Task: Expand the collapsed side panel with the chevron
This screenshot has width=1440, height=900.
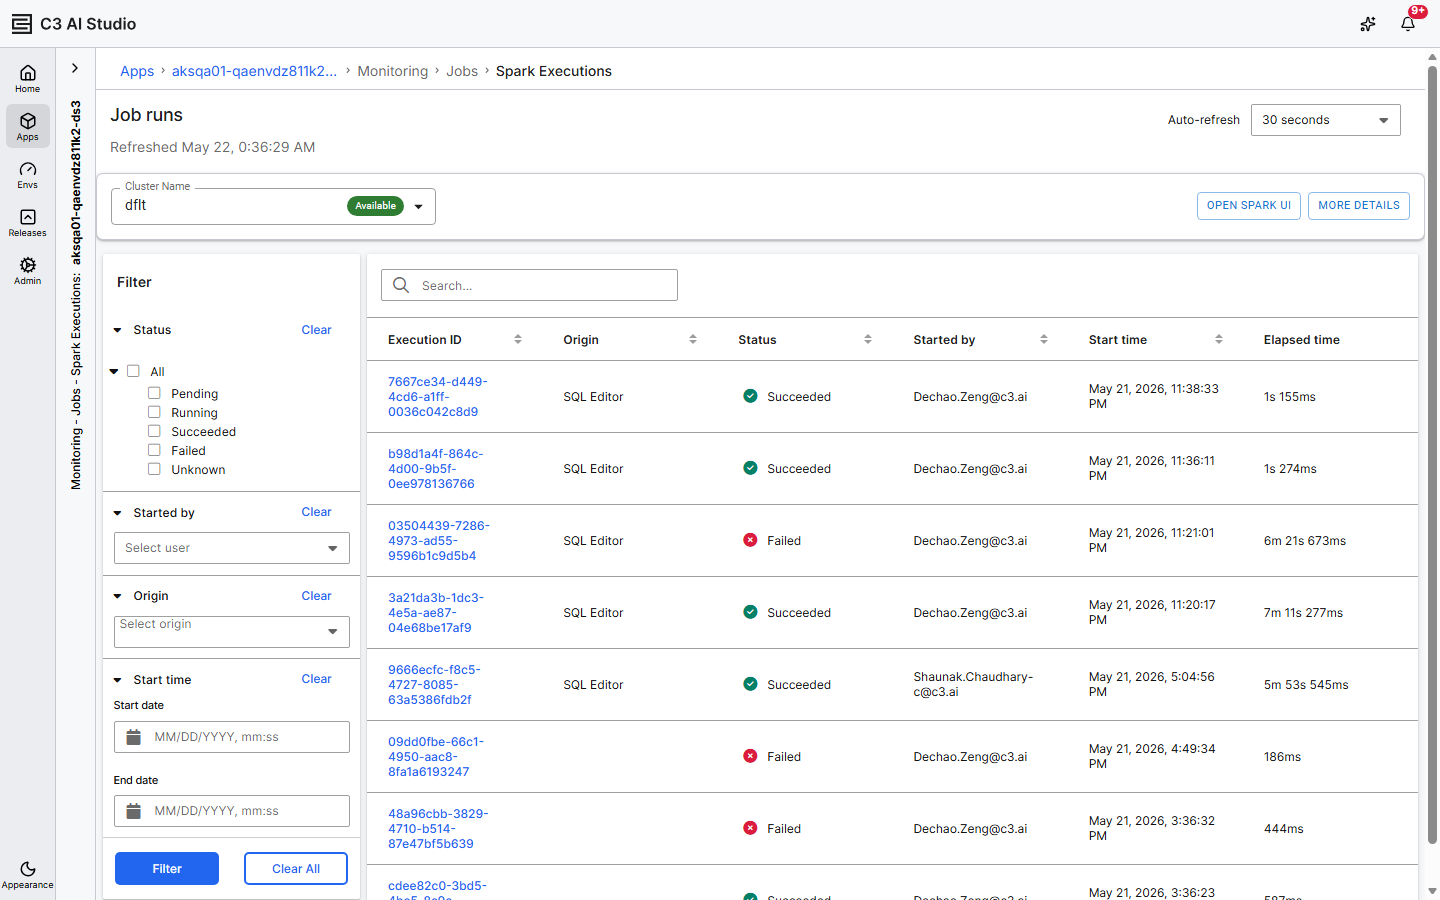Action: (x=75, y=68)
